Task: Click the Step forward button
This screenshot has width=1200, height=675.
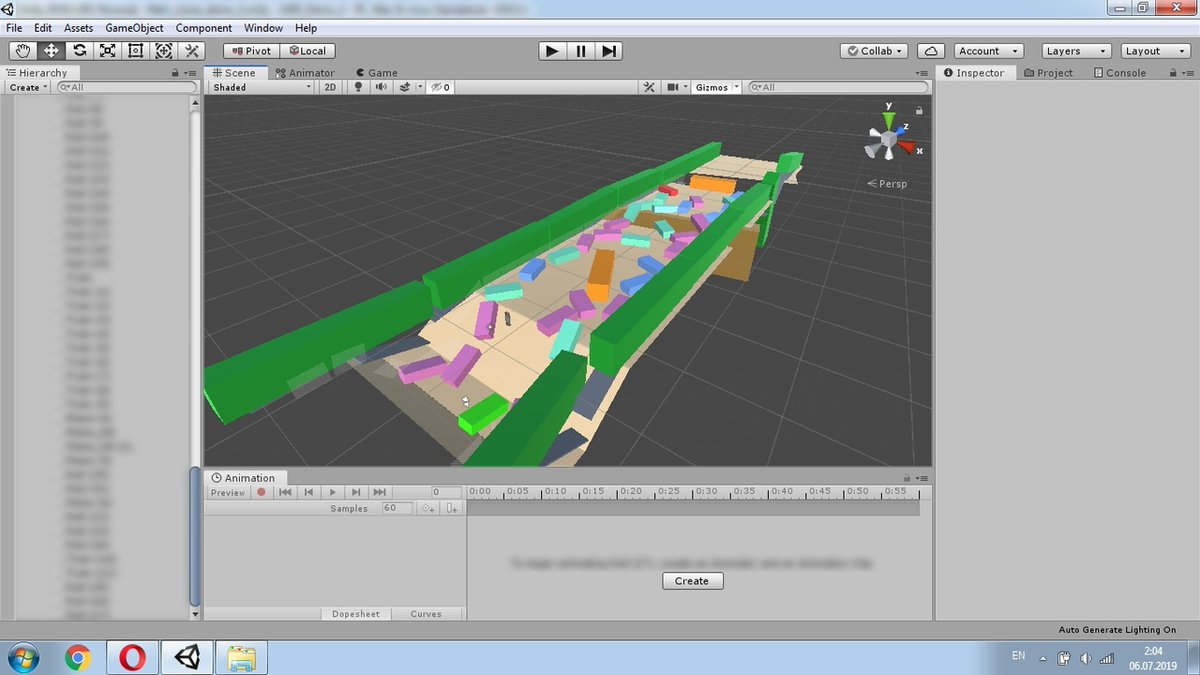Action: pos(609,50)
